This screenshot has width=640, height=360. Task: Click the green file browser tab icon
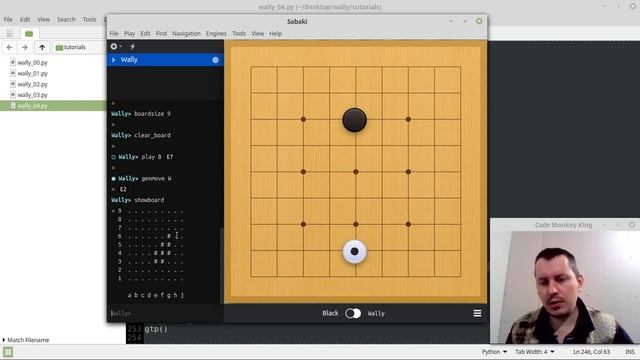point(29,33)
